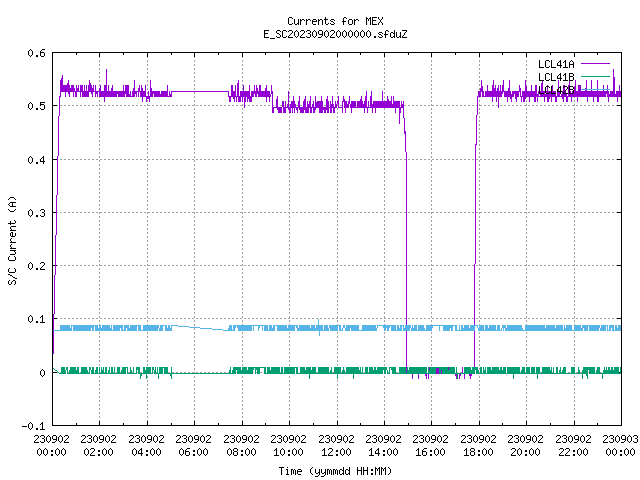Click x-axis tick 230902 00:00
640x480 pixels.
[x=51, y=445]
